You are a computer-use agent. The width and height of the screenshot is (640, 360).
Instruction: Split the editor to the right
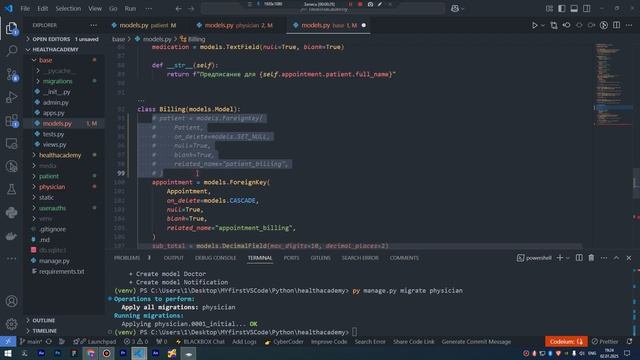coord(616,25)
